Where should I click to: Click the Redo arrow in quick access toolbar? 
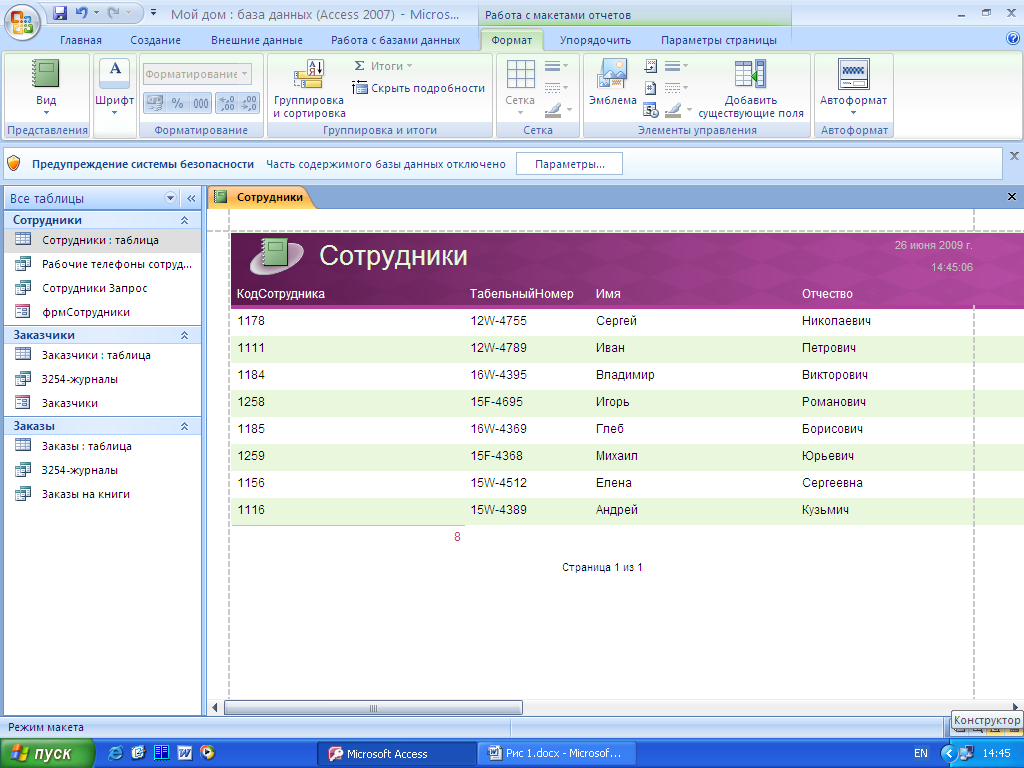point(114,12)
